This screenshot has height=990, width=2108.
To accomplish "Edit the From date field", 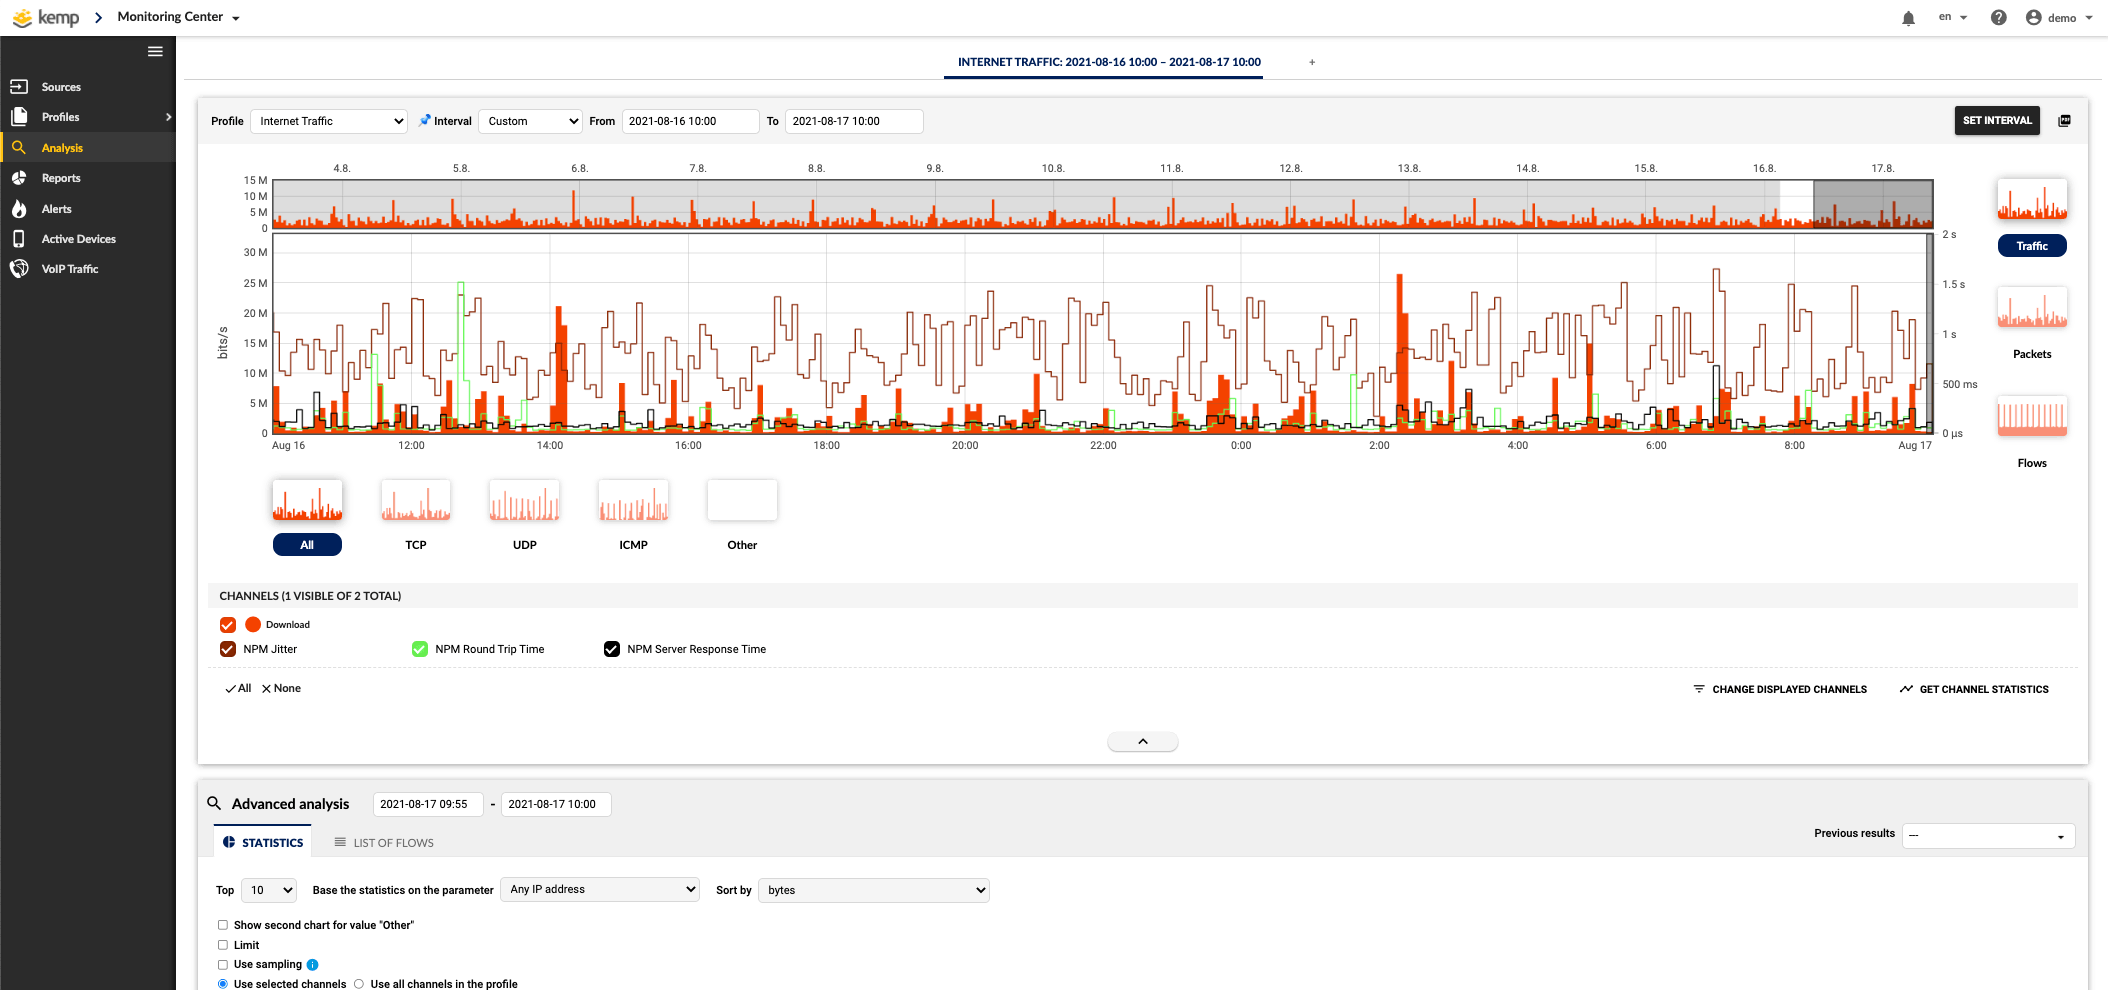I will (689, 121).
